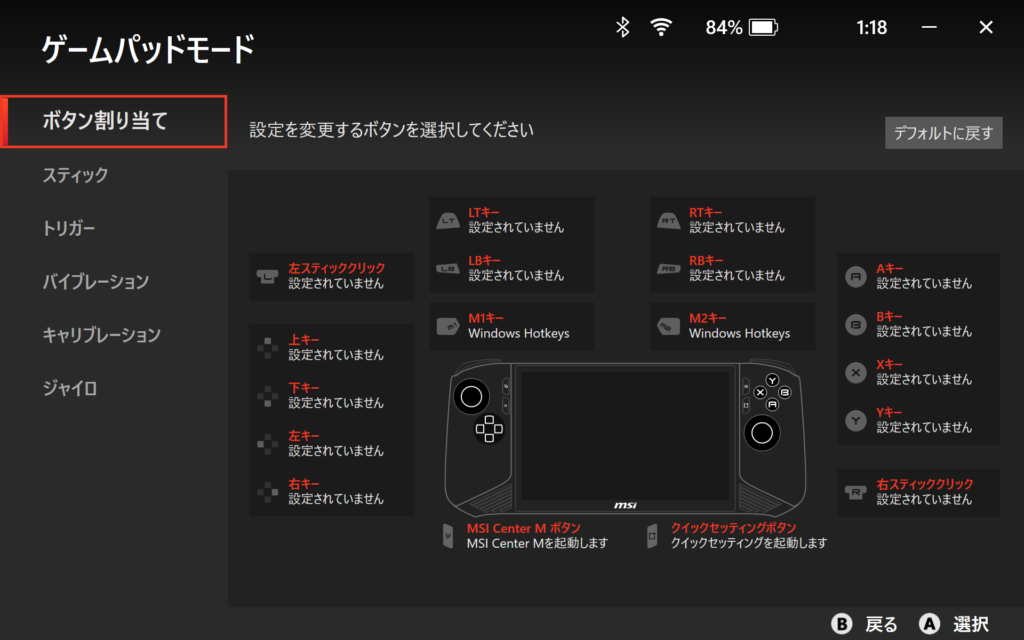Click the RT key trigger icon
The image size is (1024, 640).
[669, 221]
